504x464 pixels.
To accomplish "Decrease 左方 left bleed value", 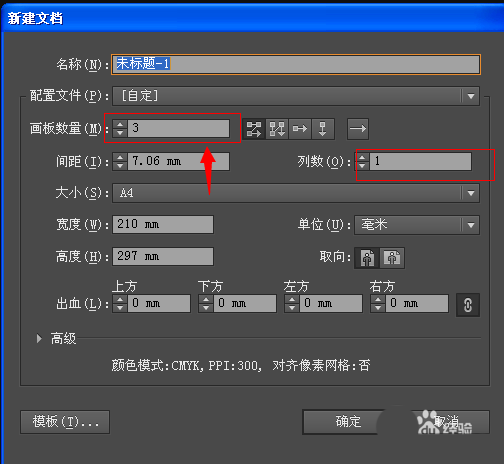I will pyautogui.click(x=292, y=308).
